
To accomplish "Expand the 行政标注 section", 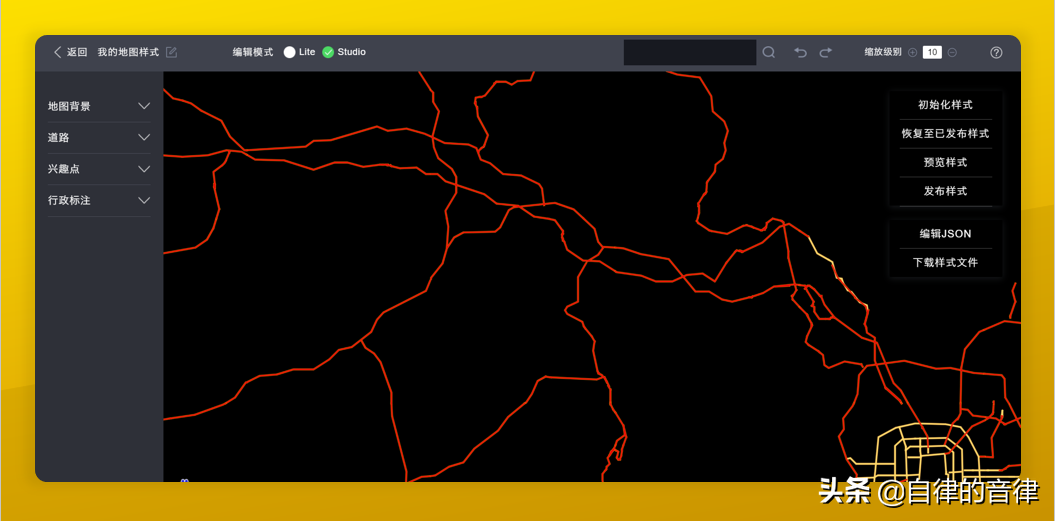I will [99, 201].
